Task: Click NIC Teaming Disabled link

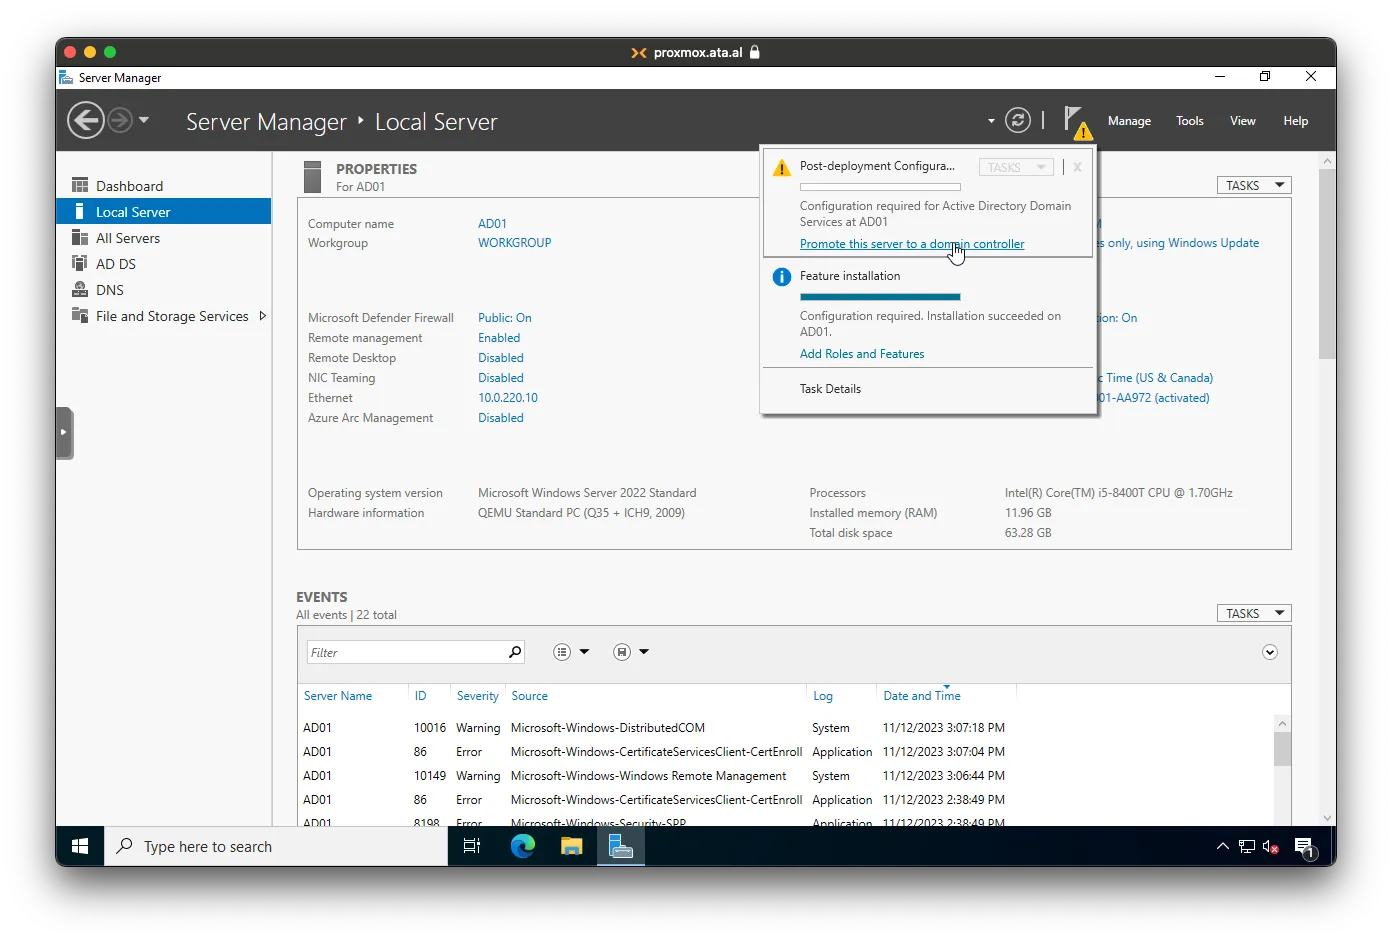Action: point(501,378)
